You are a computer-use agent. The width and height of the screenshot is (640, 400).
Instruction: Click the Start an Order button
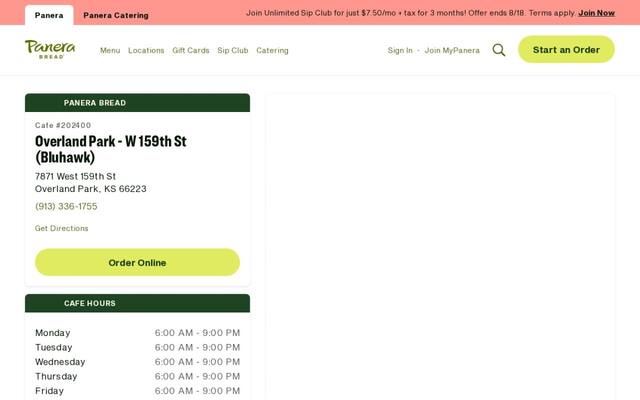click(x=566, y=49)
